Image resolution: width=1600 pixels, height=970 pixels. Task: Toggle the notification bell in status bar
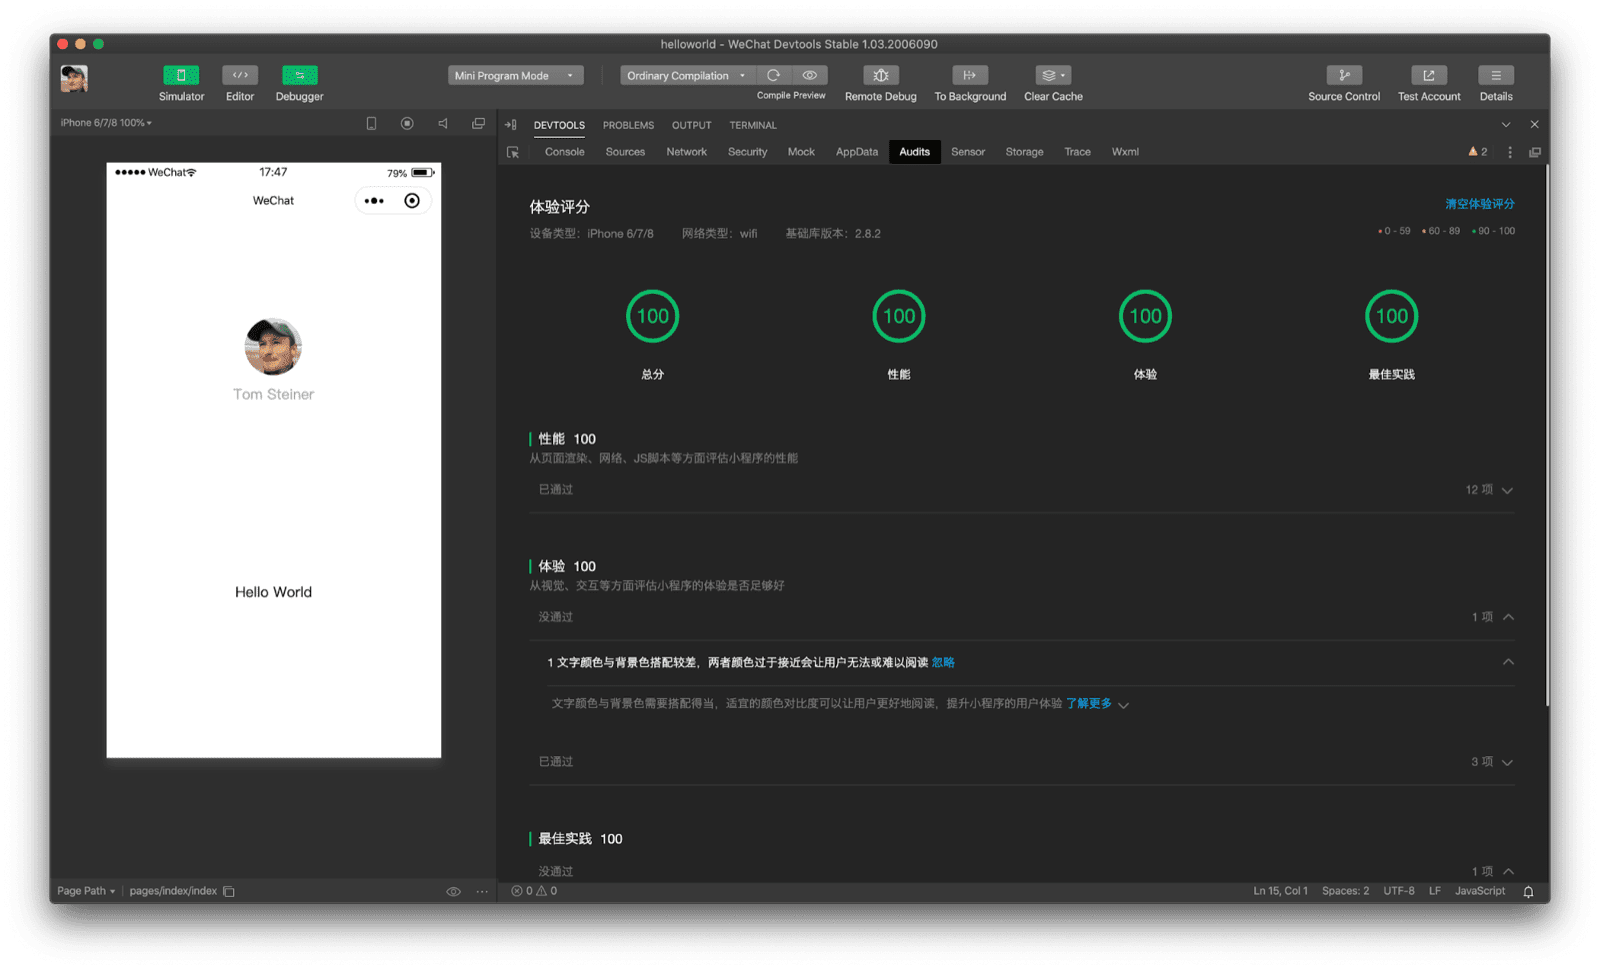[x=1527, y=890]
